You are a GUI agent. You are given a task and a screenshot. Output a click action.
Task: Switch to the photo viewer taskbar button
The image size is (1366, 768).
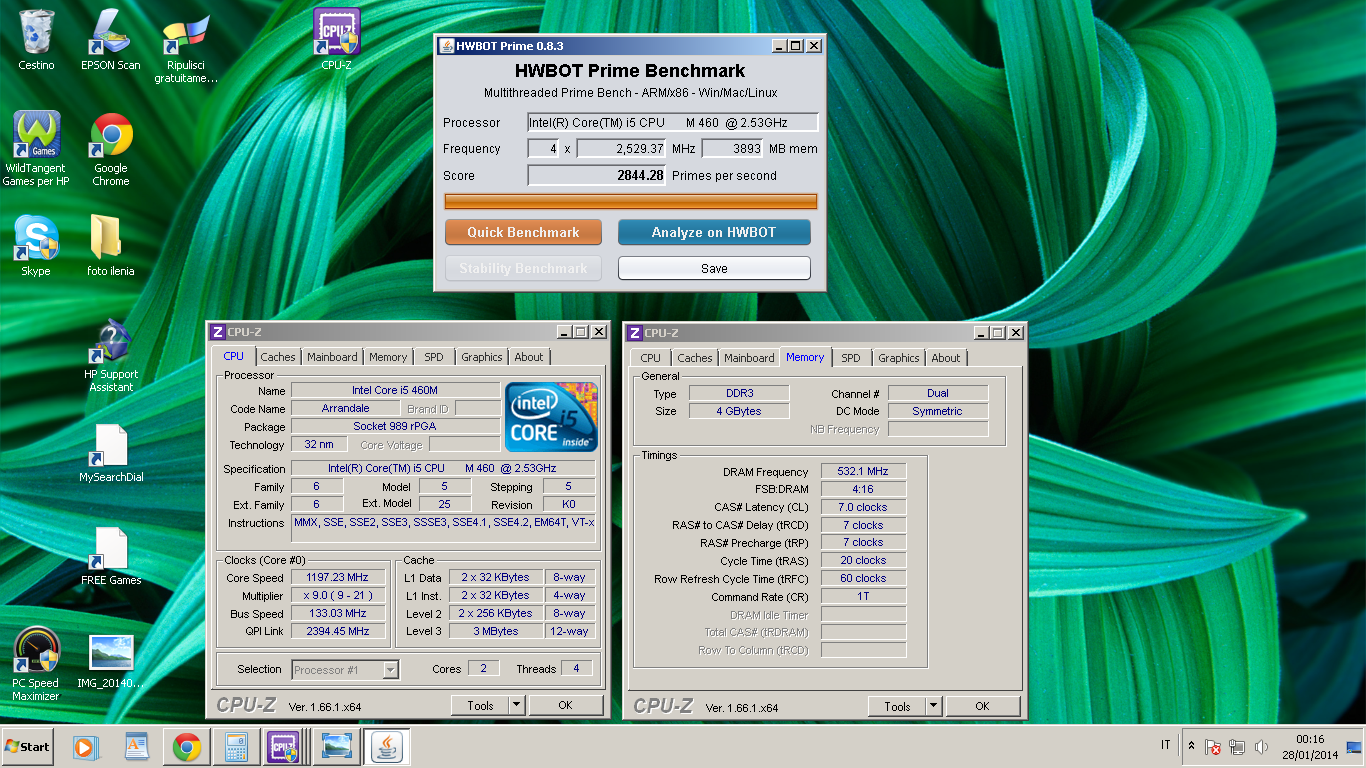[x=336, y=747]
